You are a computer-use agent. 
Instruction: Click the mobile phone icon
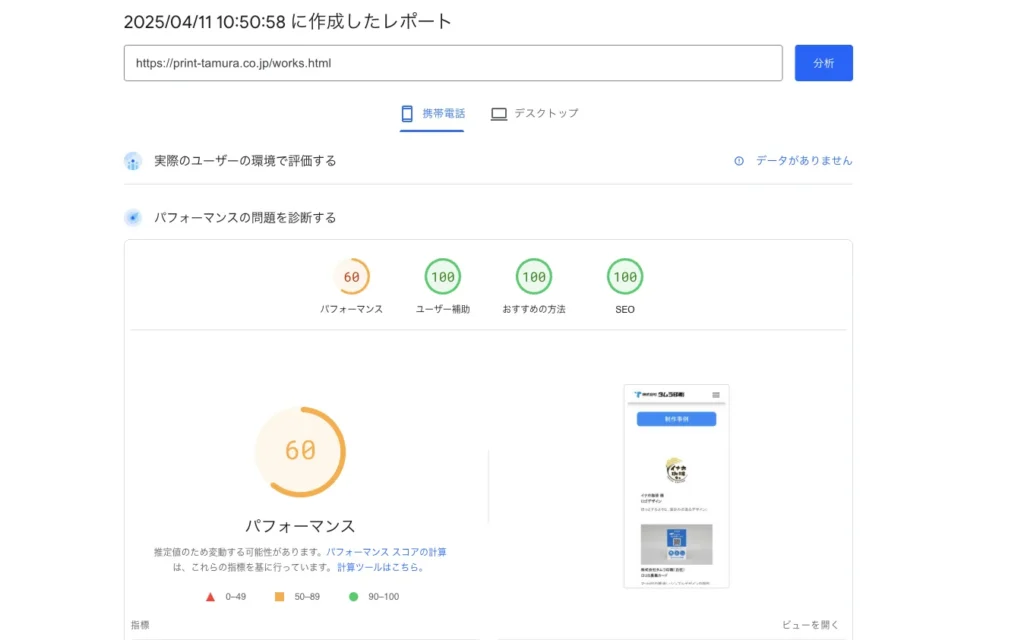[x=407, y=114]
